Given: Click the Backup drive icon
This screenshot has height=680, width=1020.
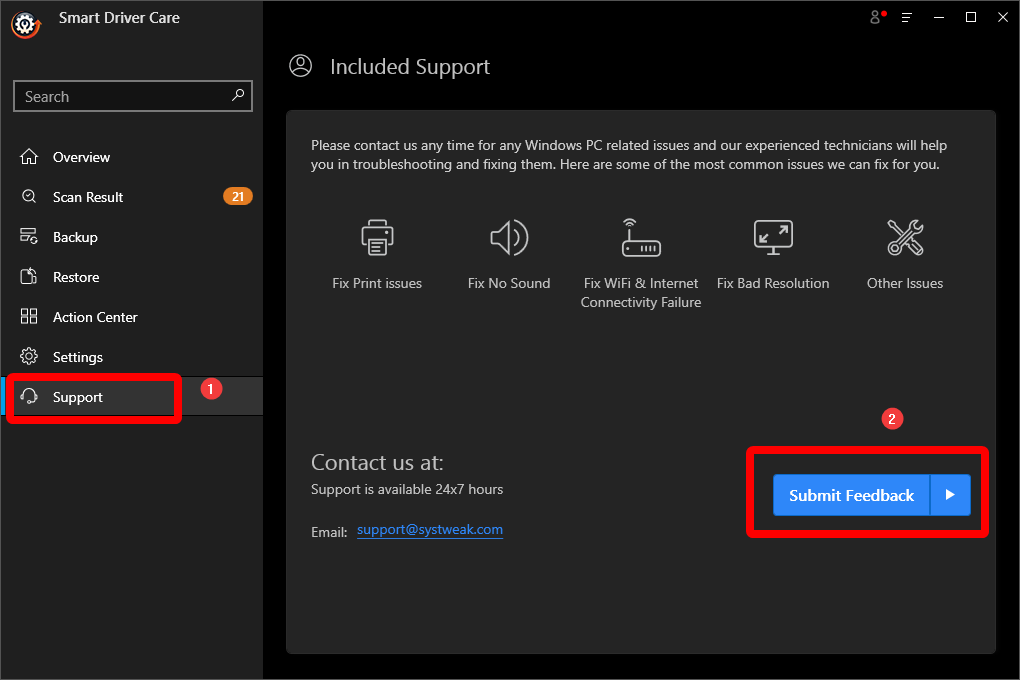Looking at the screenshot, I should point(29,236).
